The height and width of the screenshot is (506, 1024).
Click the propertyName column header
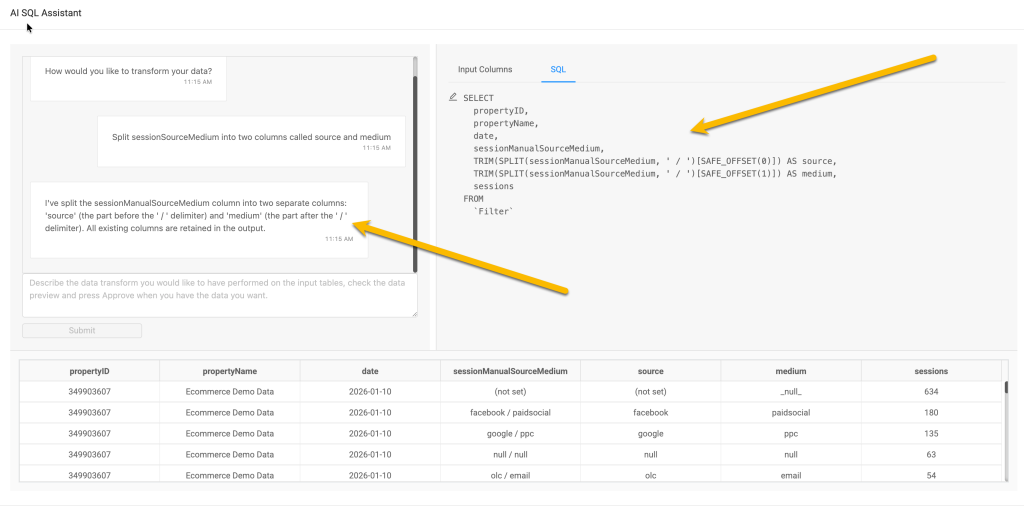[230, 371]
